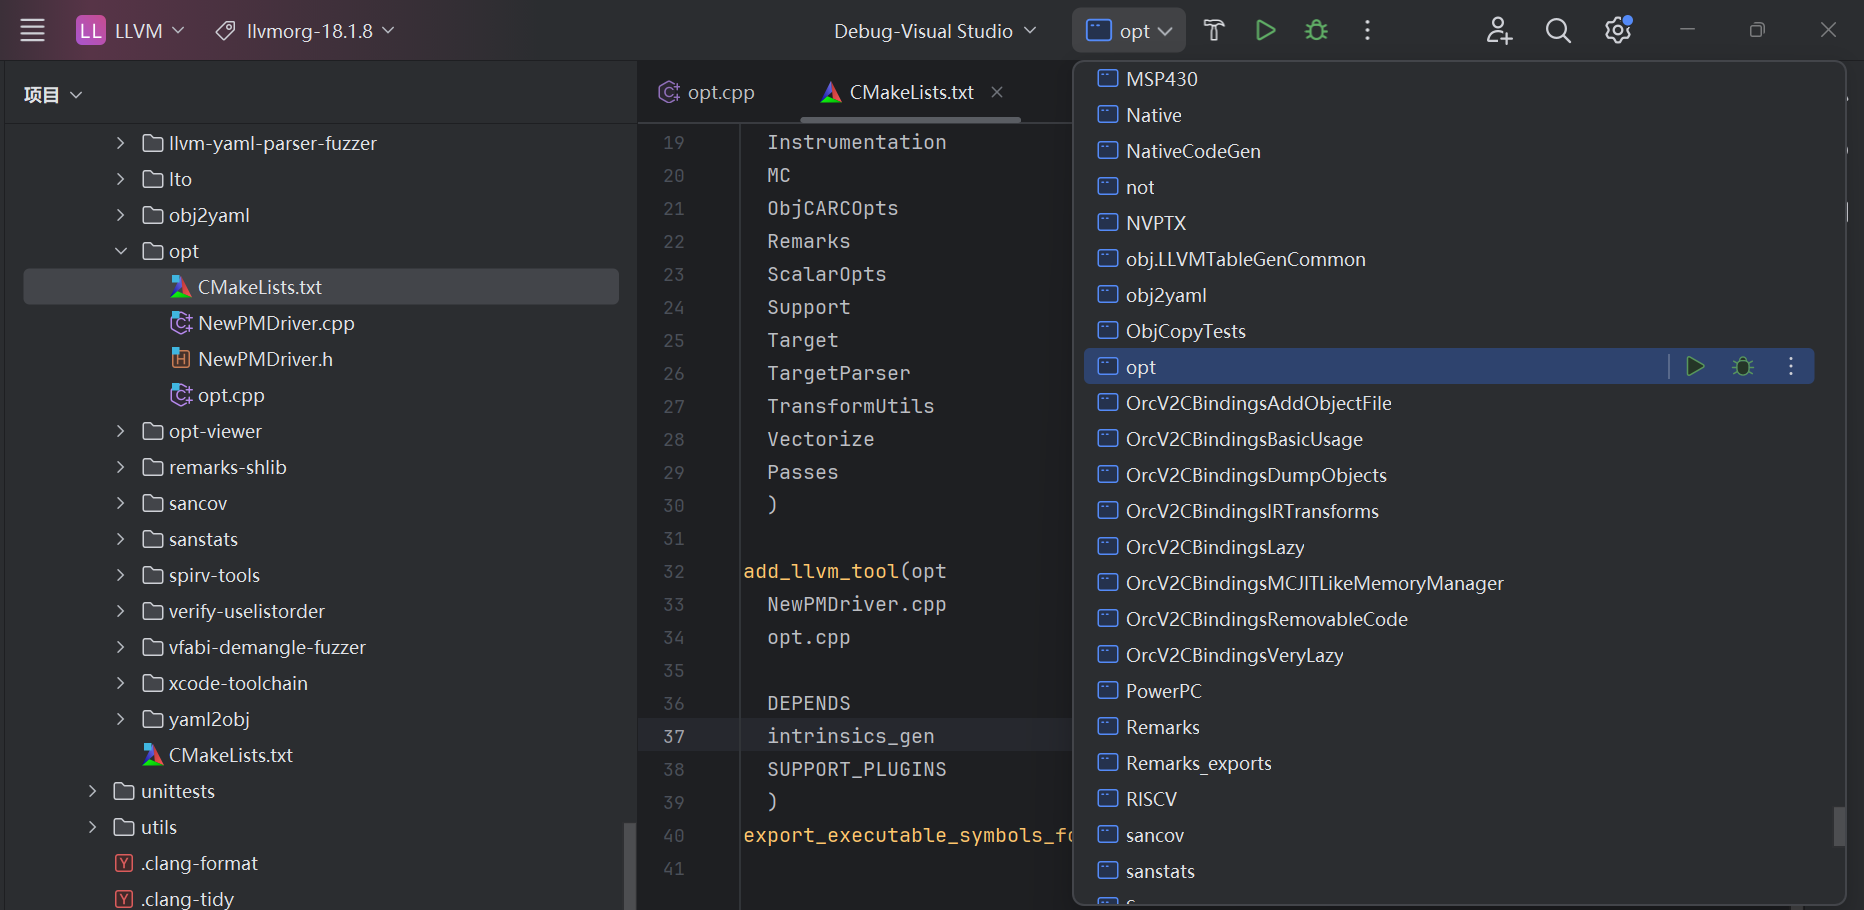
Task: Expand the utils folder
Action: point(93,827)
